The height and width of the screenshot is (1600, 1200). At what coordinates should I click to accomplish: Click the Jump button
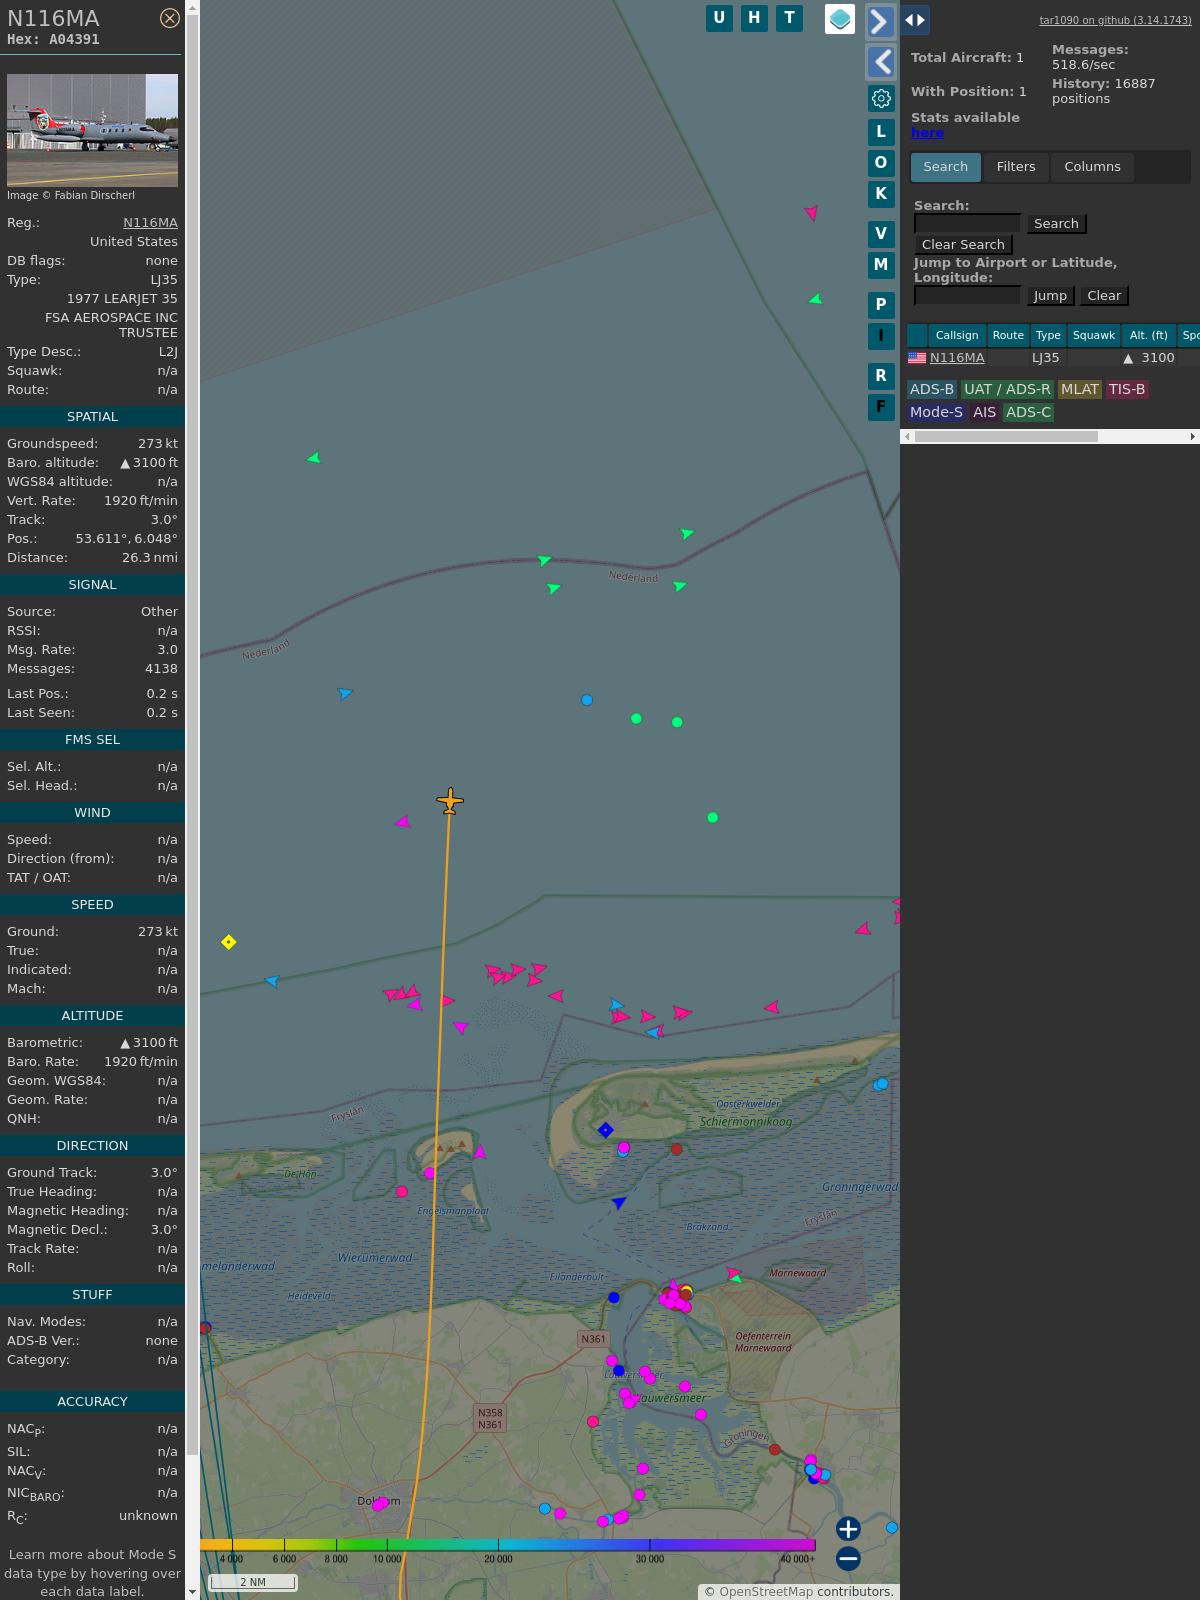pyautogui.click(x=1050, y=296)
